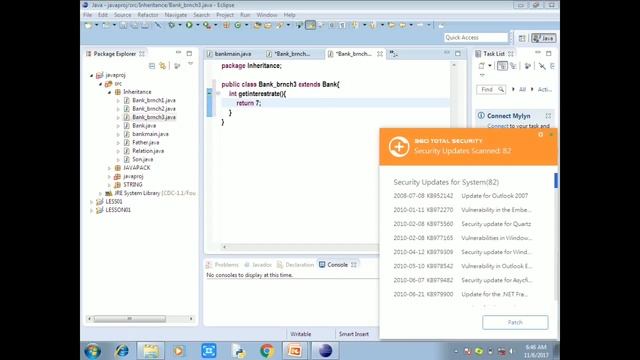Open dropdown beside New file icon
Screen dimensions: 640x360
97,25
